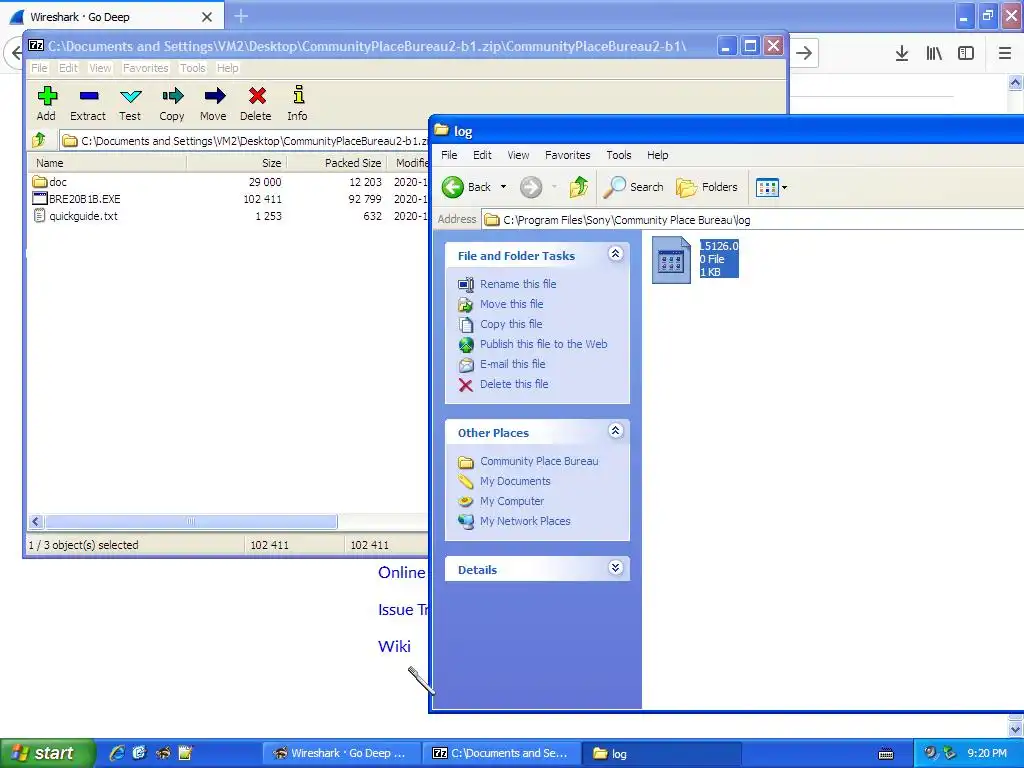Open the Favorites menu in 7-Zip window
The height and width of the screenshot is (768, 1024).
point(146,68)
